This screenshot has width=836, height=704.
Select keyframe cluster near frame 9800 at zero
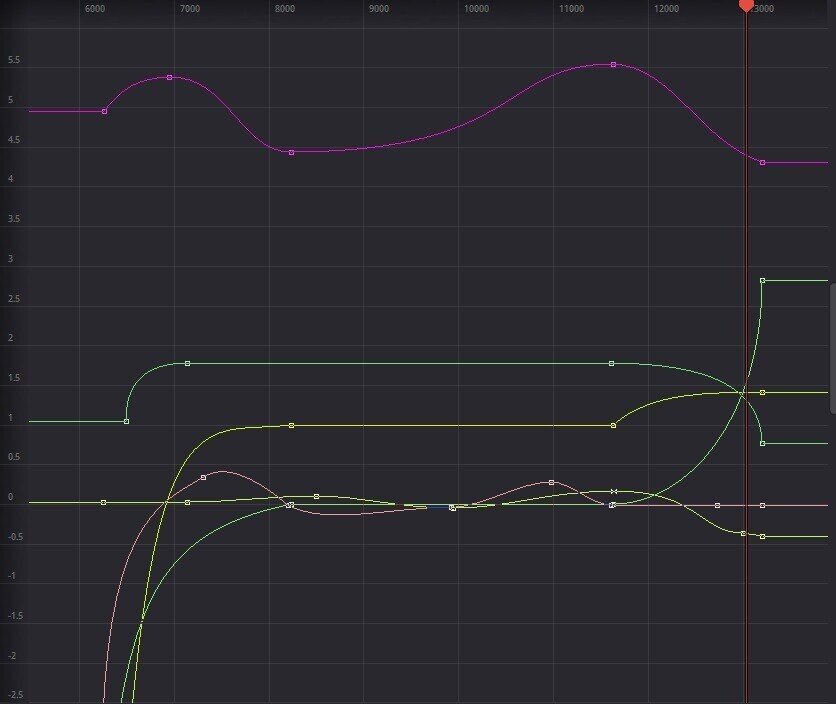click(453, 508)
